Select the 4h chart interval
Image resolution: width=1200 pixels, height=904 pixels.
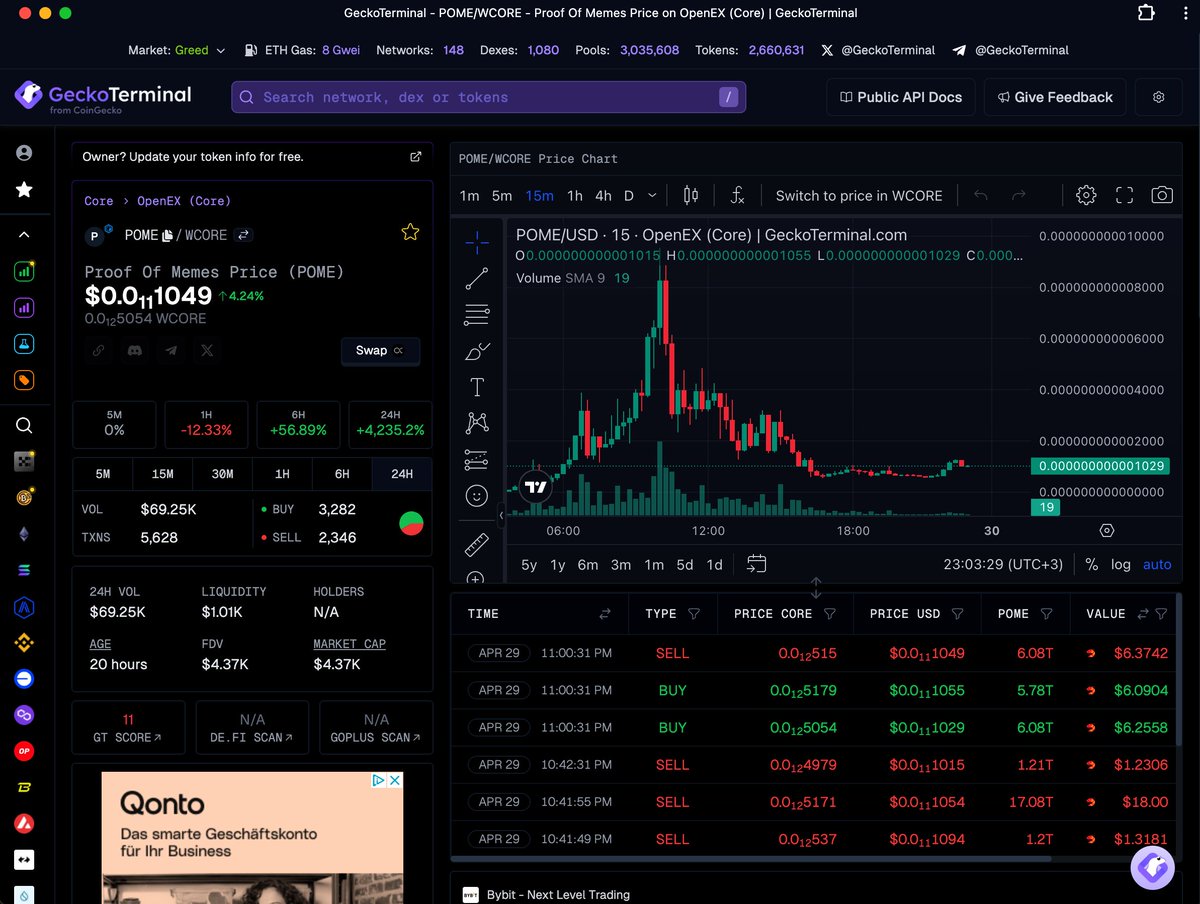coord(603,196)
